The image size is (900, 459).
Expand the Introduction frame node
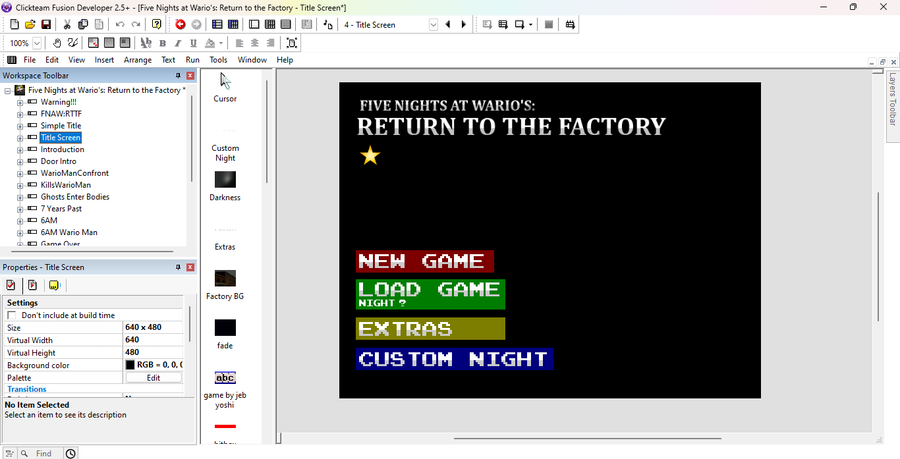(20, 149)
